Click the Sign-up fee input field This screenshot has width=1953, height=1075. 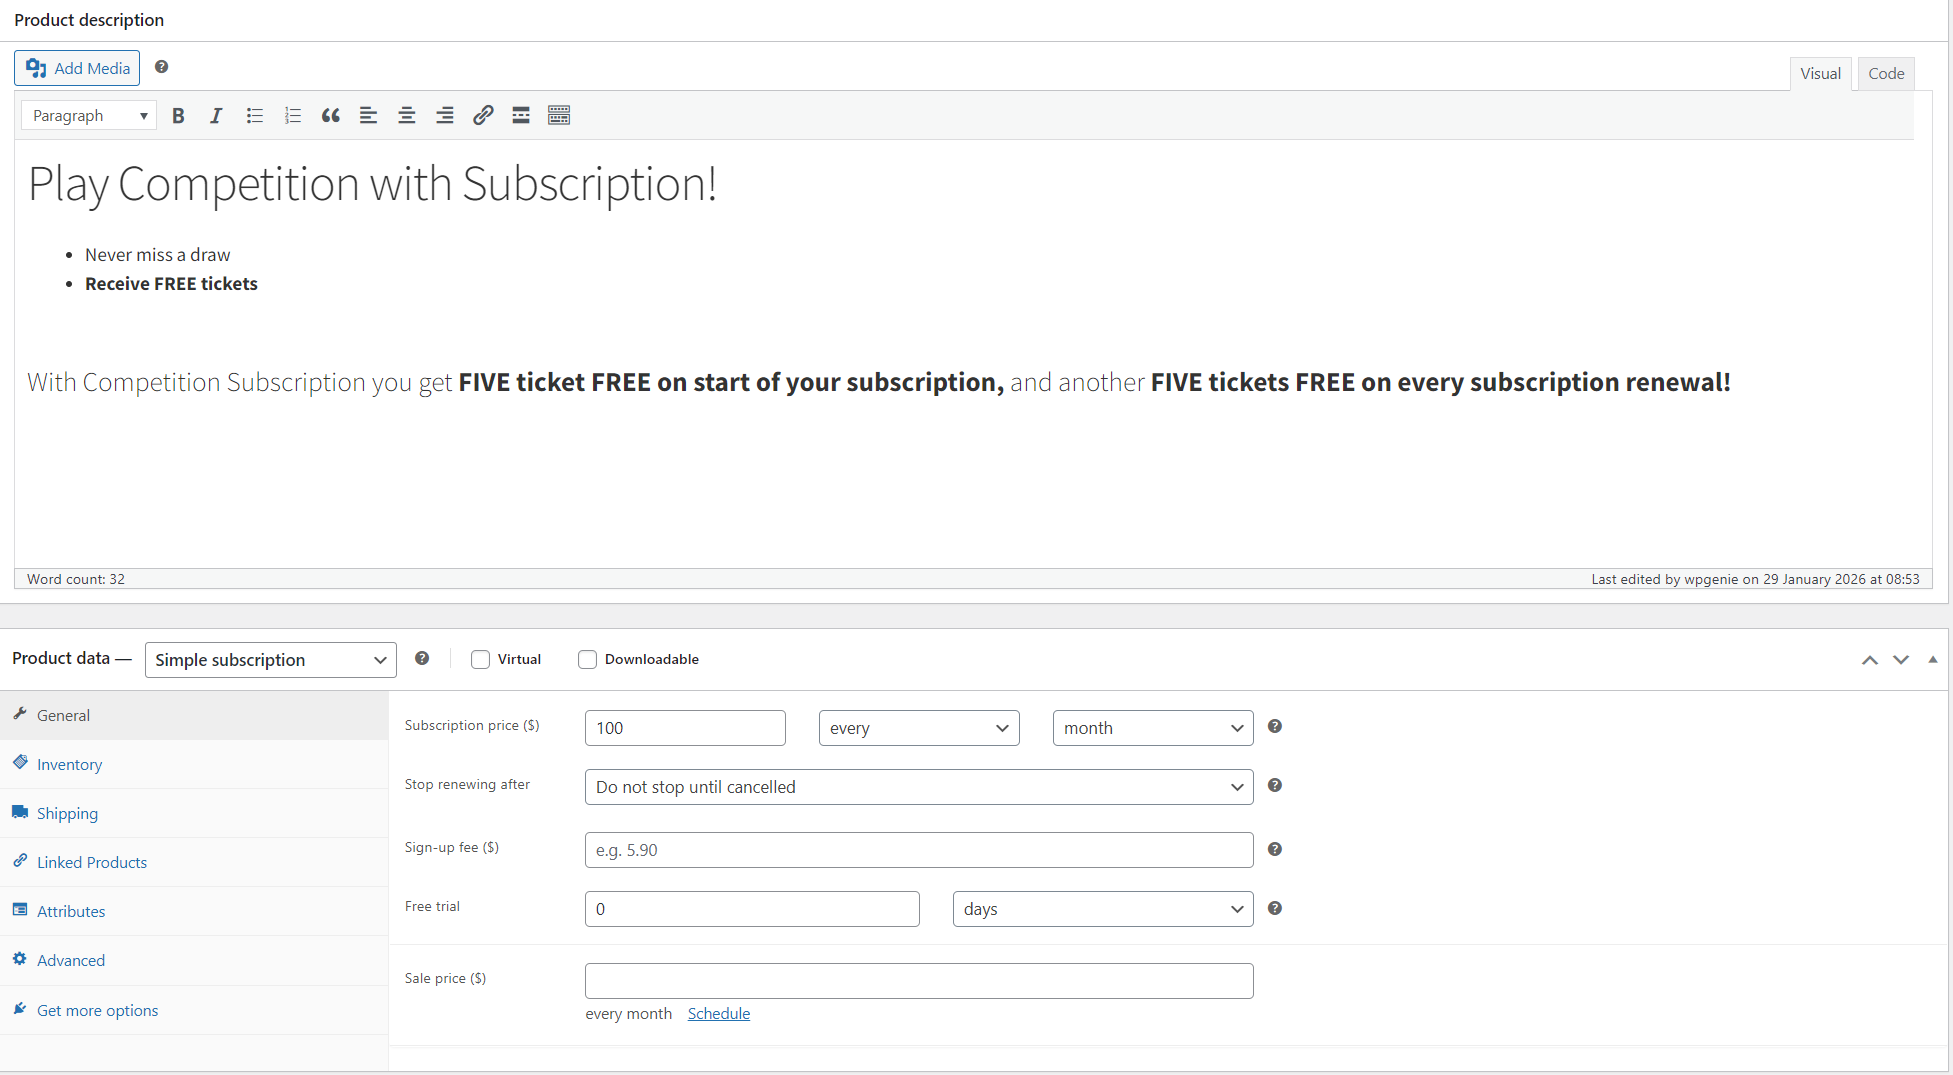(918, 850)
